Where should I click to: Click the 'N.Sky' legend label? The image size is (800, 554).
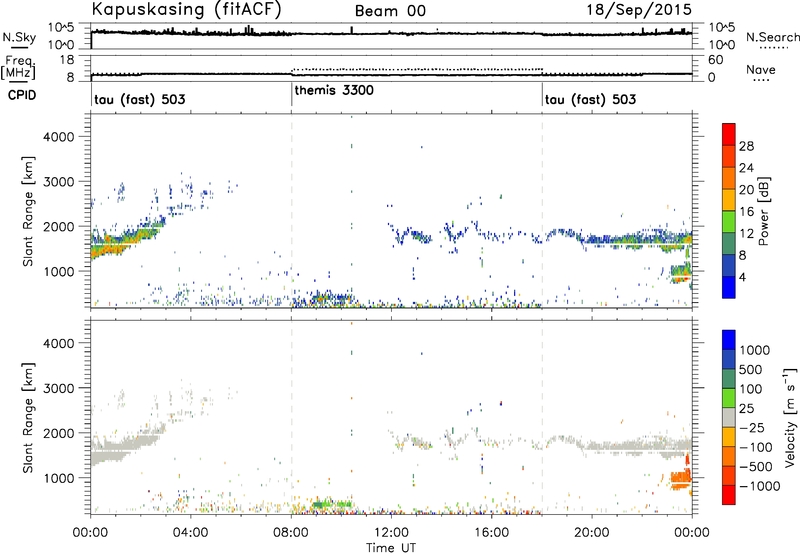[19, 37]
